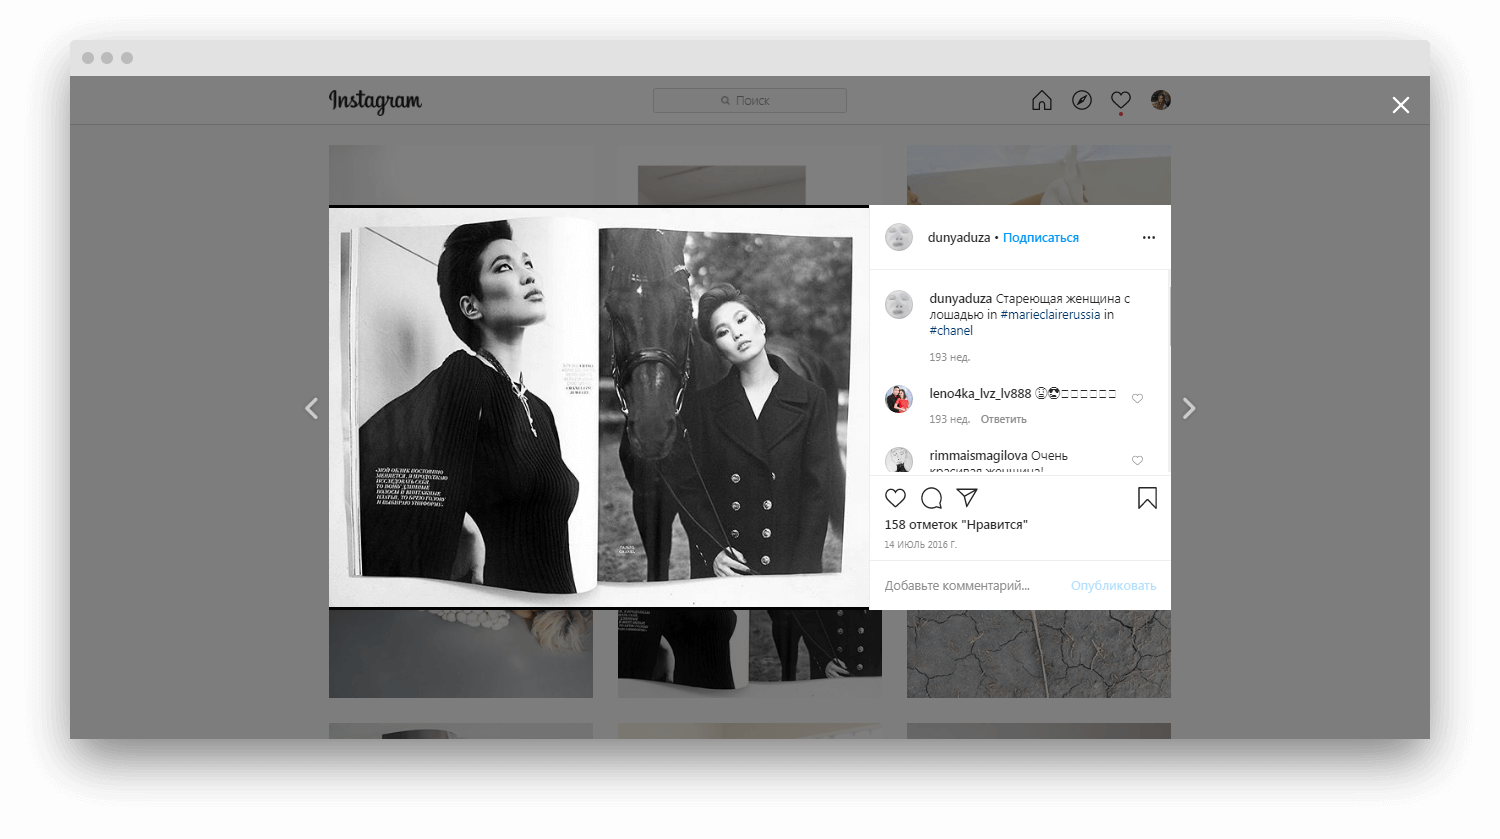Open leno4ka_lvz_lv888 commenter avatar
Viewport: 1500px width, 839px height.
899,399
